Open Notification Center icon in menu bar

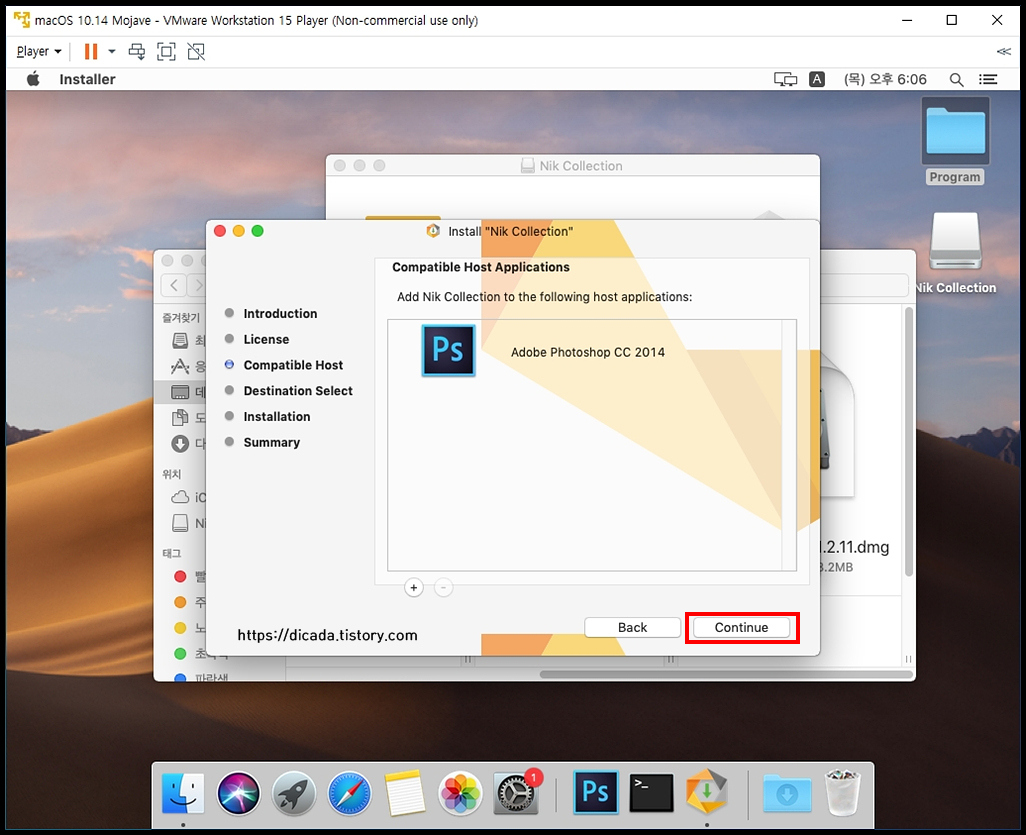click(x=988, y=79)
